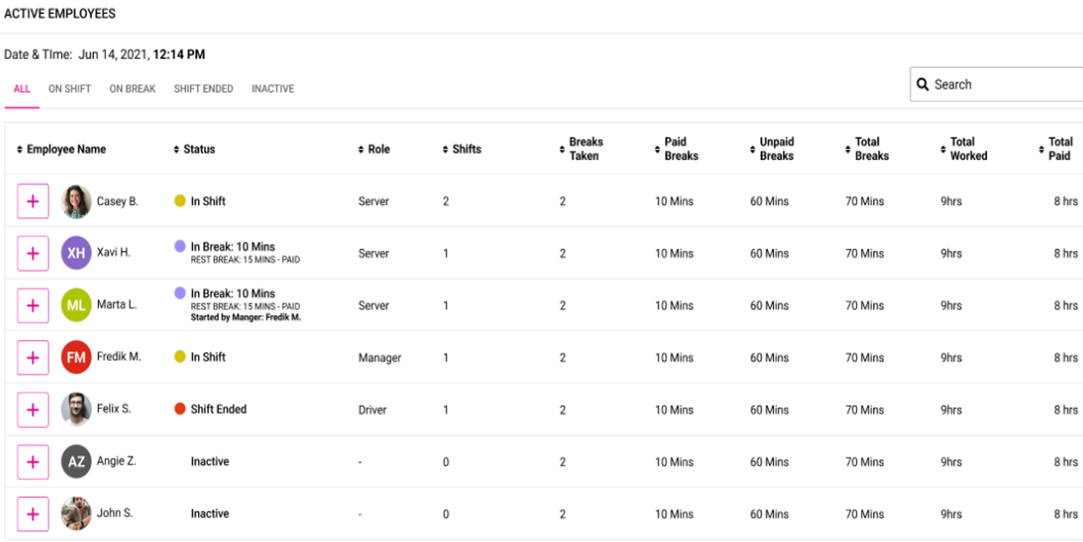The image size is (1083, 542).
Task: Click John S.'s profile photo
Action: [76, 513]
